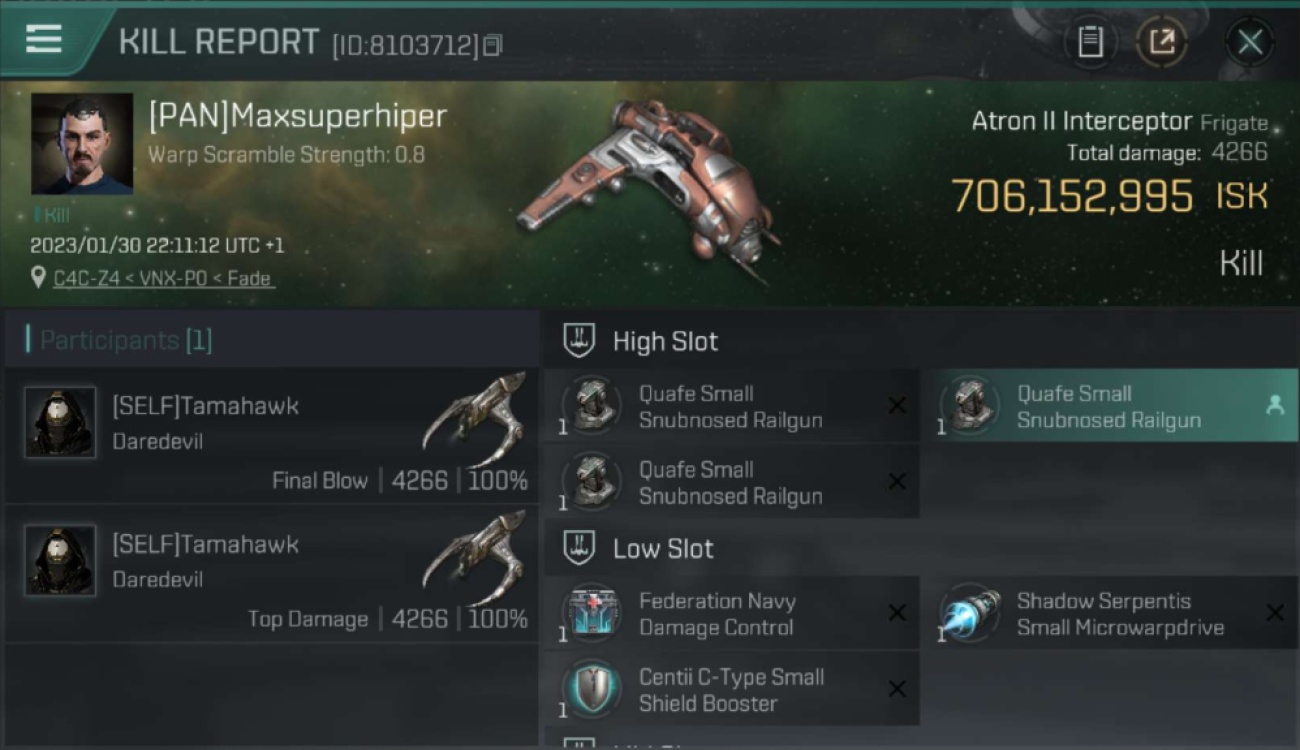This screenshot has width=1300, height=750.
Task: Click the X beside Federation Navy Damage Control
Action: 897,613
